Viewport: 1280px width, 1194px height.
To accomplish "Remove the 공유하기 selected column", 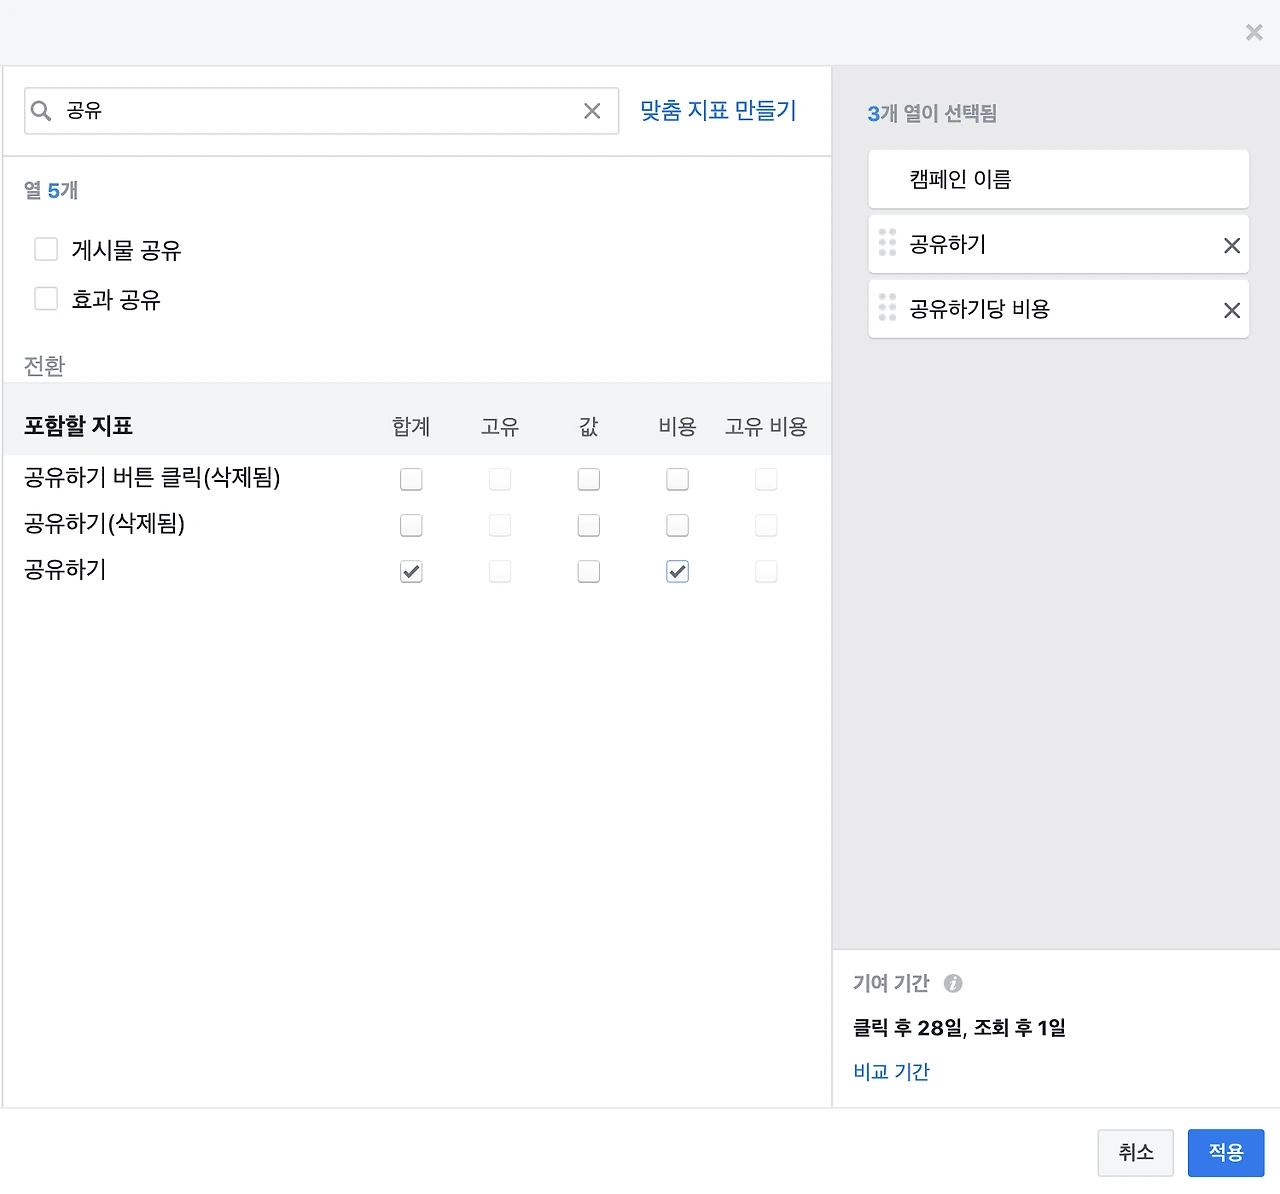I will pos(1232,246).
